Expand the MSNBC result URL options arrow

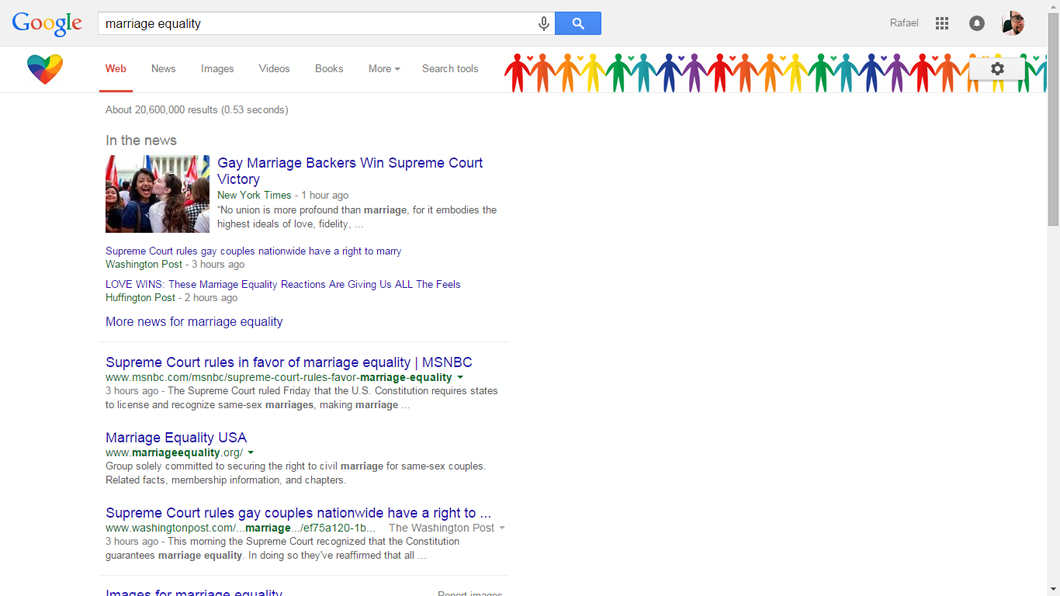[x=460, y=378]
